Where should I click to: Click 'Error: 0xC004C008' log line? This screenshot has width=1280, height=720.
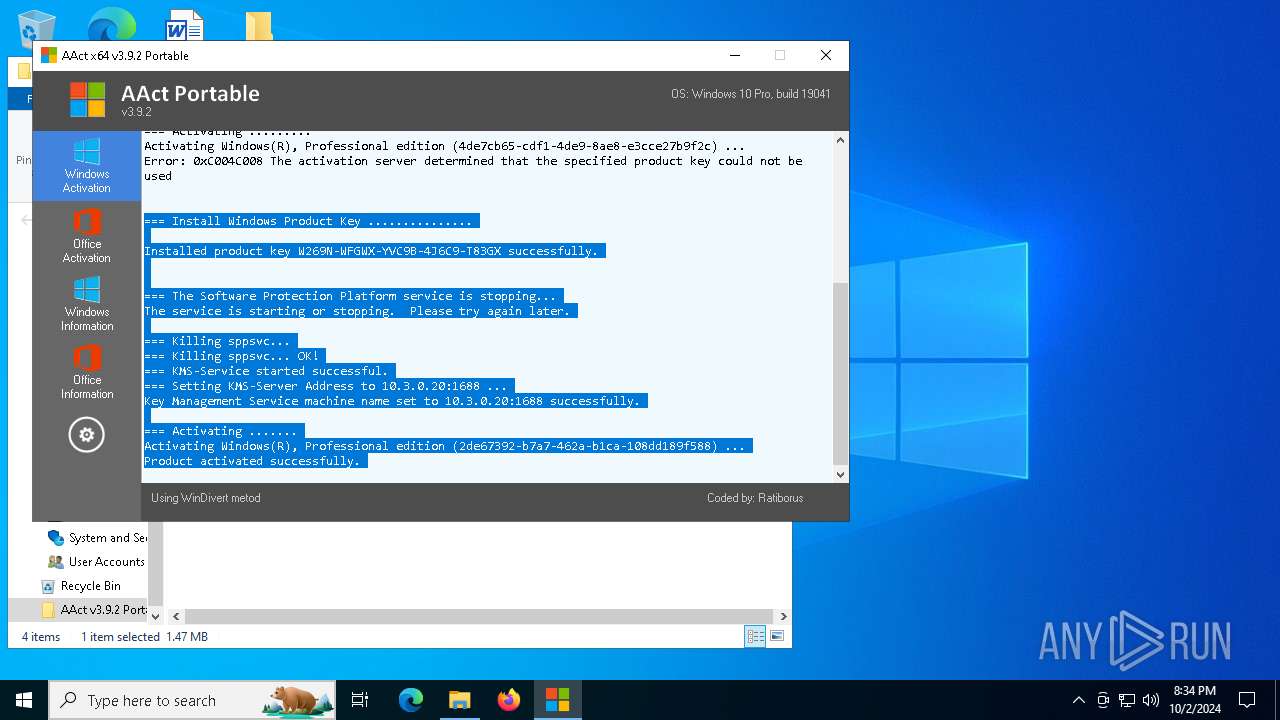pos(473,168)
